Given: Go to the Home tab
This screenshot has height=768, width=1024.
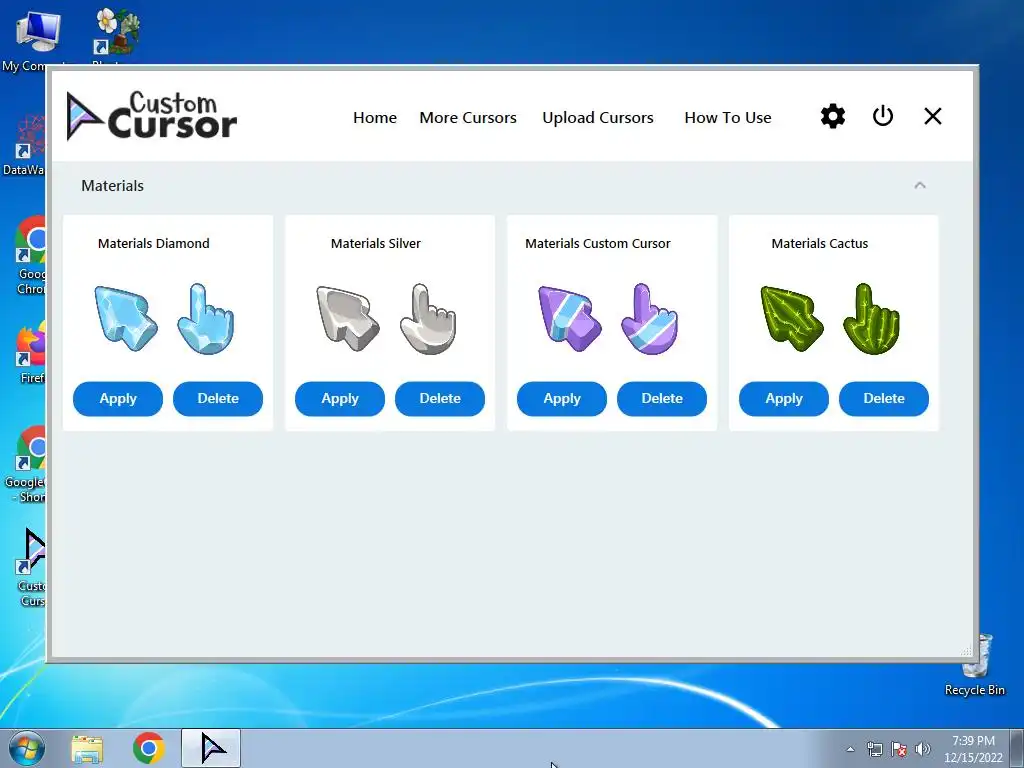Looking at the screenshot, I should click(375, 118).
